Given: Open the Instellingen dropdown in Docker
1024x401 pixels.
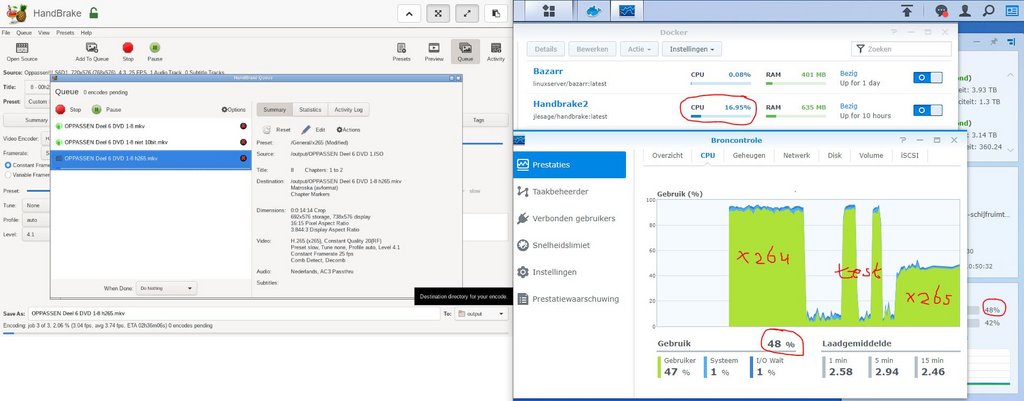Looking at the screenshot, I should point(692,49).
